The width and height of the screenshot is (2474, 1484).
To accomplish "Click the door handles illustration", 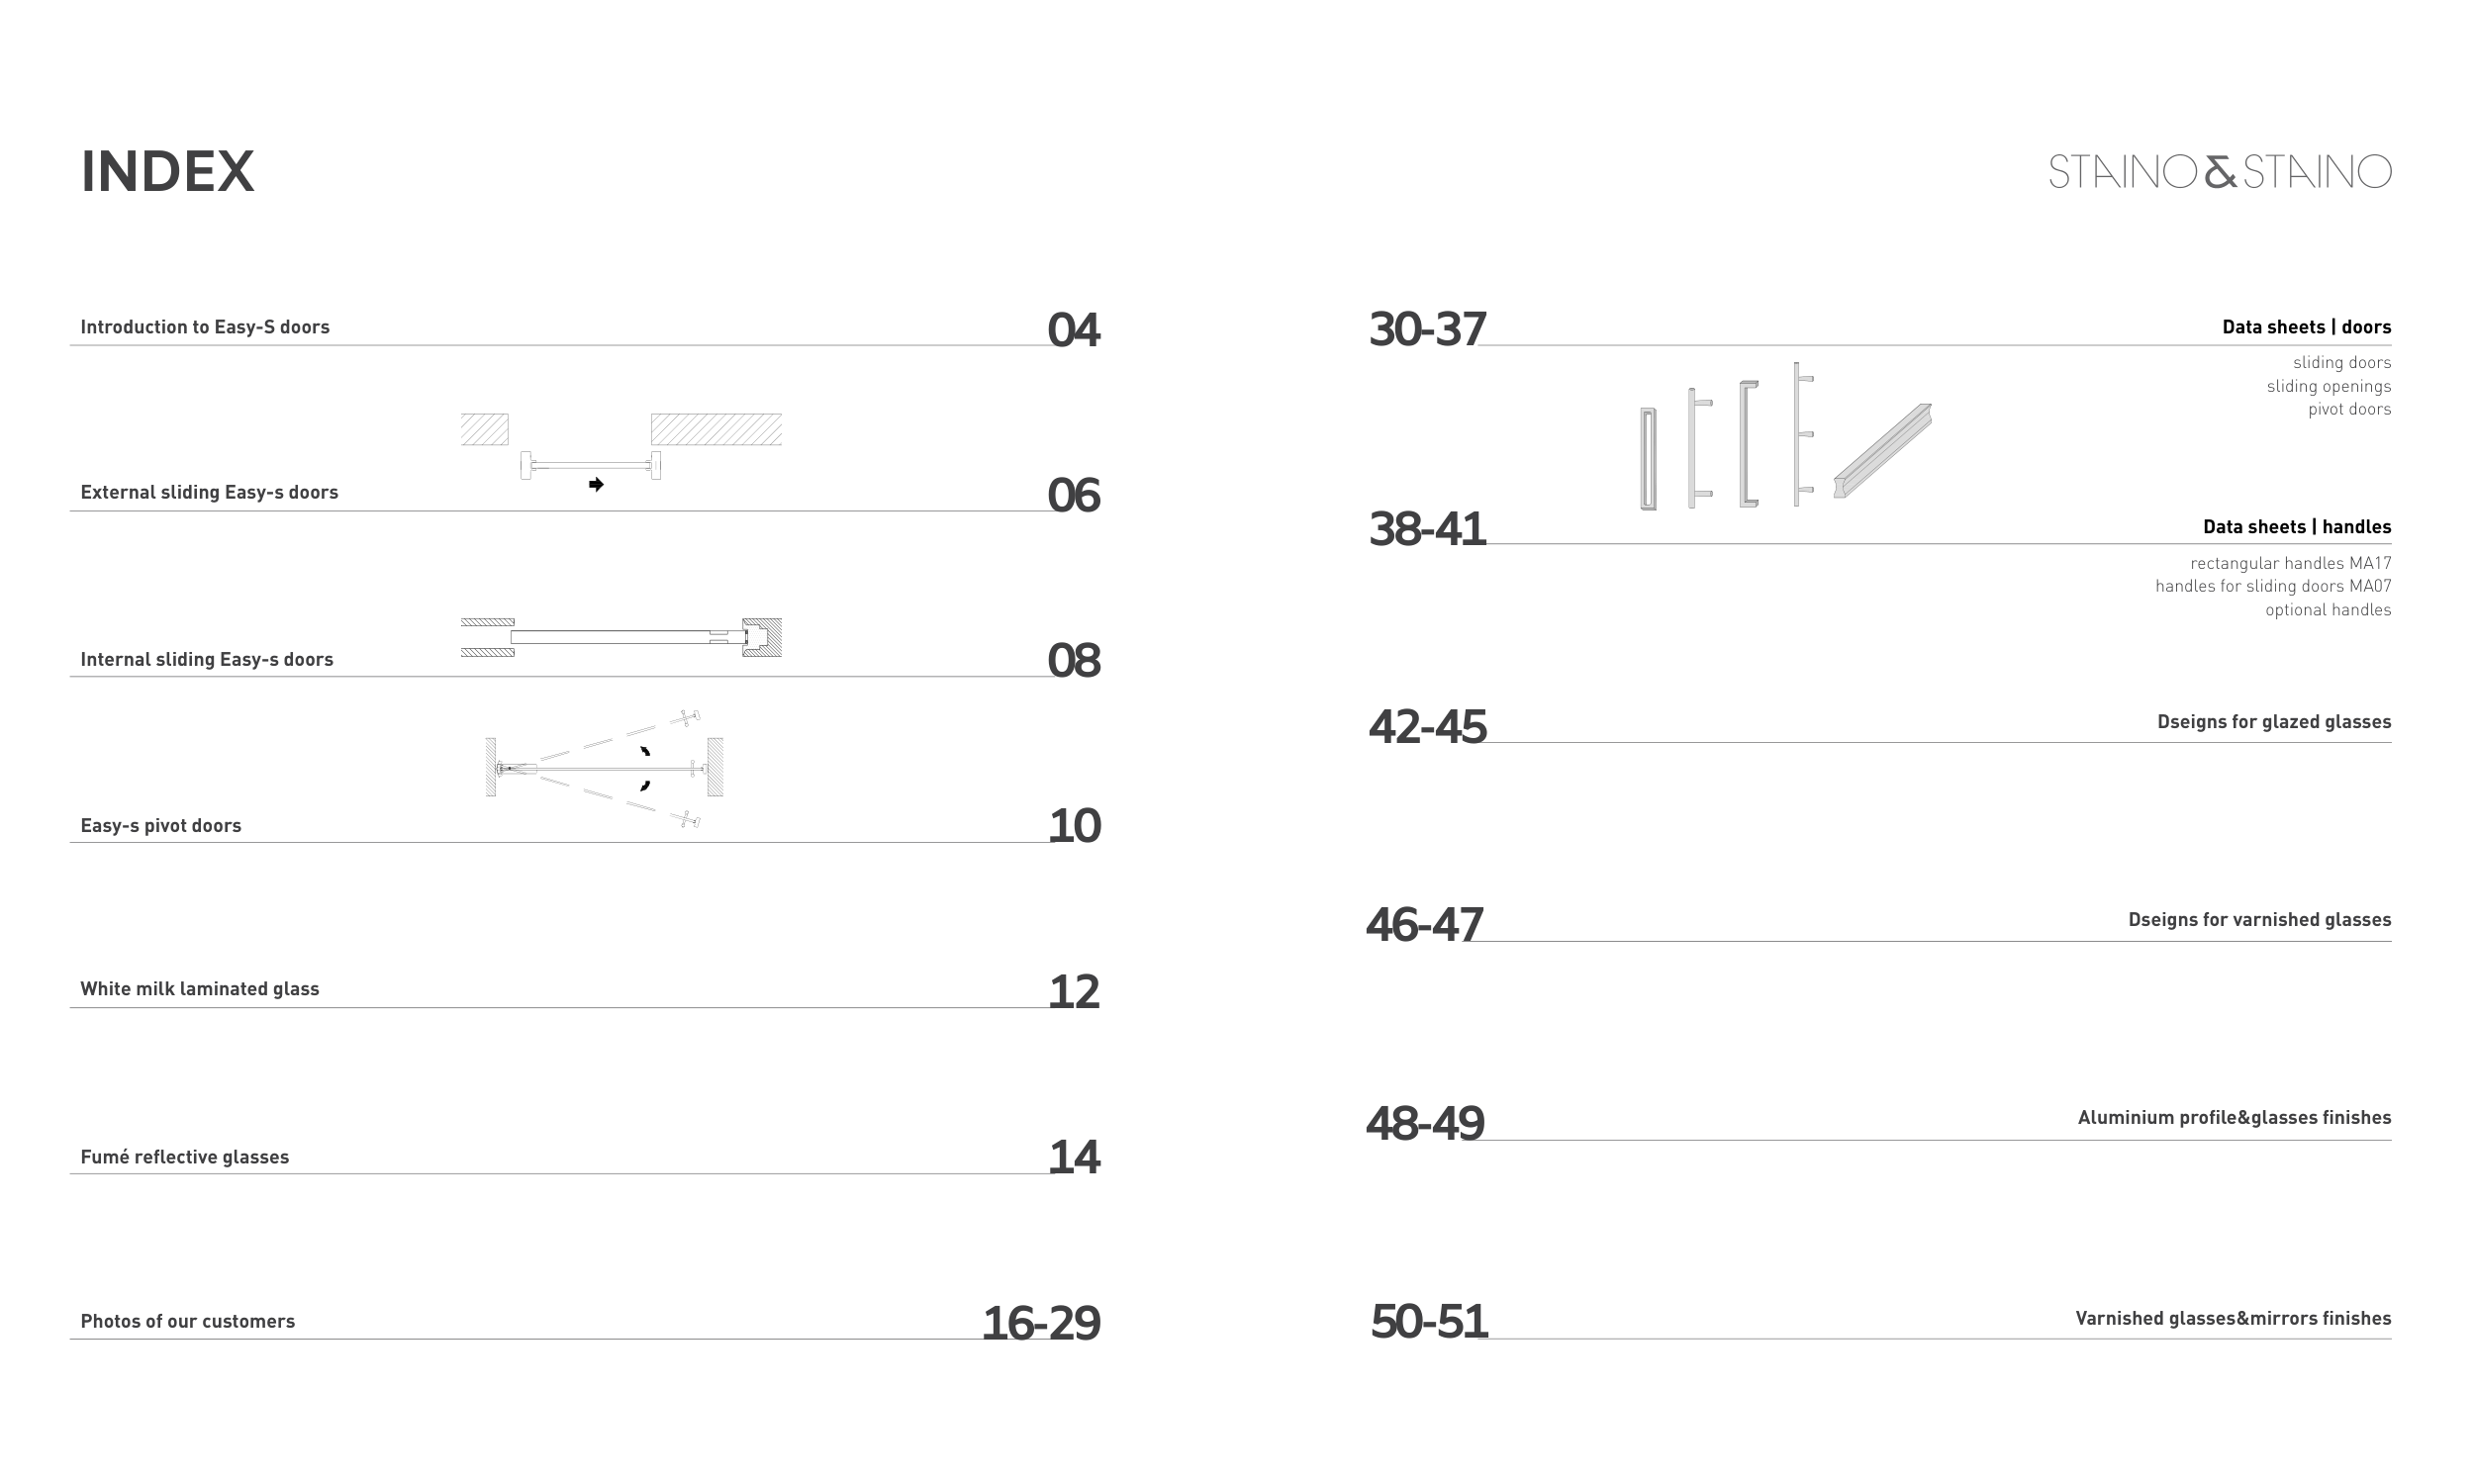I will coord(1785,437).
